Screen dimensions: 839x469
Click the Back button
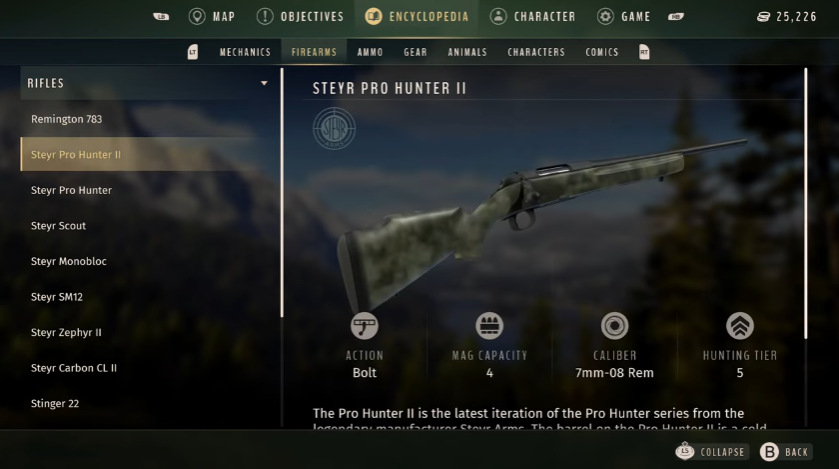point(785,452)
